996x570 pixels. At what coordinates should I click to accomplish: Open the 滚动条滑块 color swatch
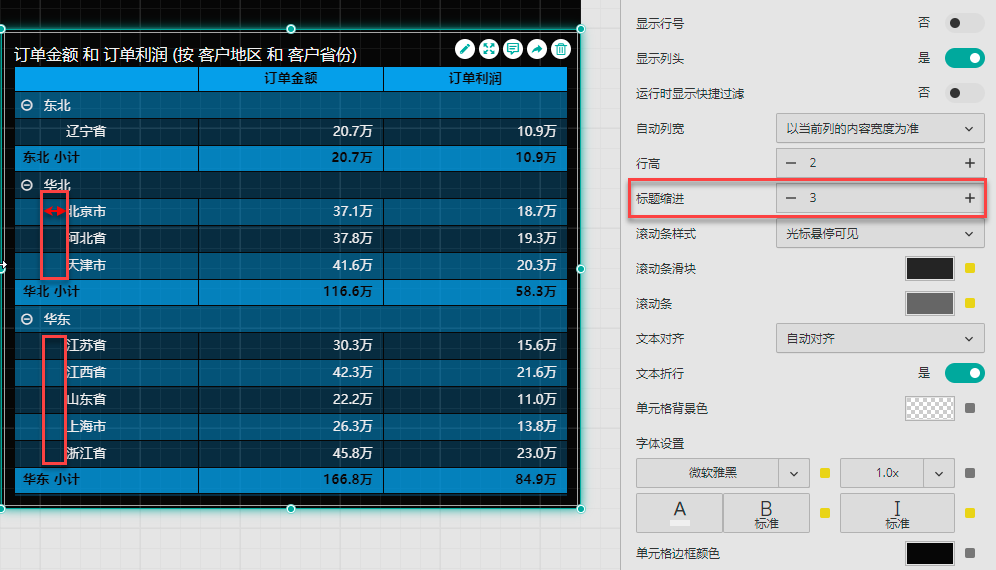929,268
